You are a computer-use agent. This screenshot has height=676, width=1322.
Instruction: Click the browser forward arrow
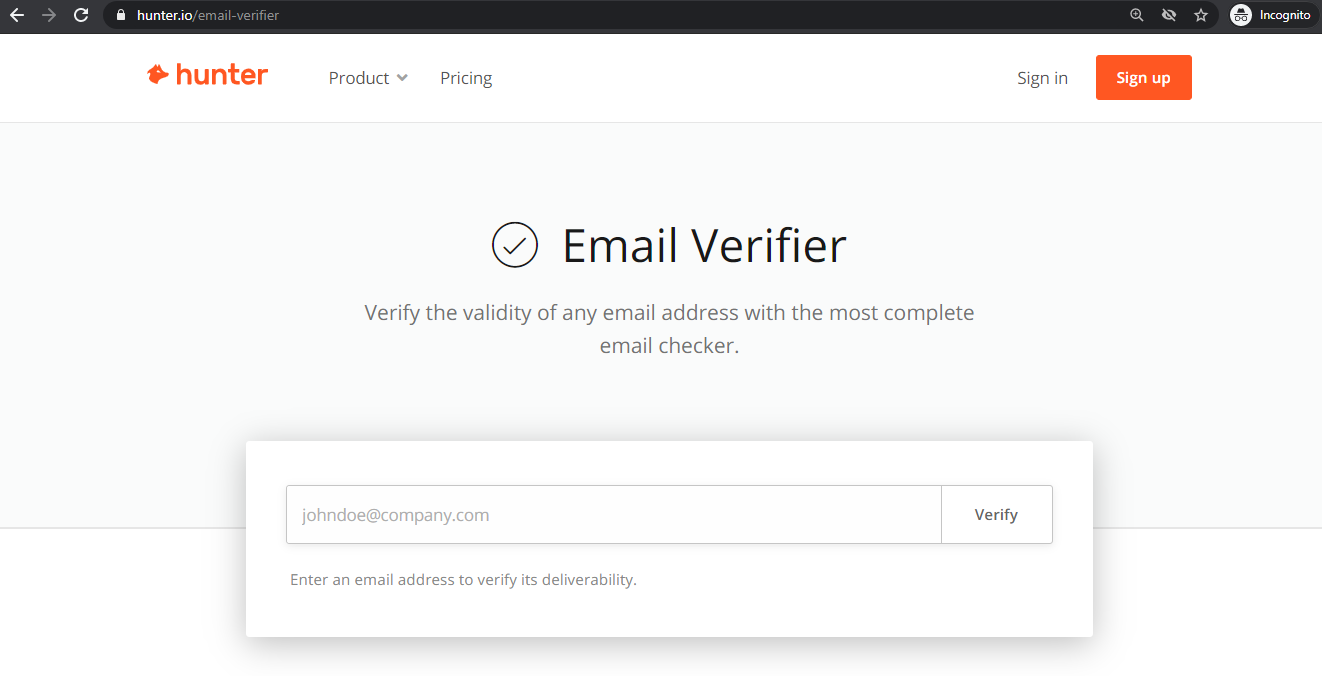tap(49, 15)
